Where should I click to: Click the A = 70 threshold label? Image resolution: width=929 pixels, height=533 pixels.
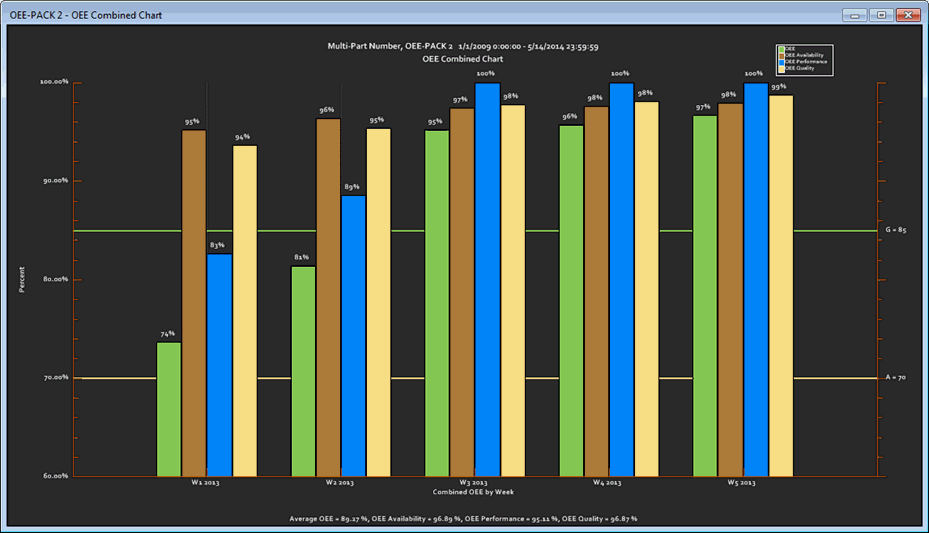click(x=895, y=378)
